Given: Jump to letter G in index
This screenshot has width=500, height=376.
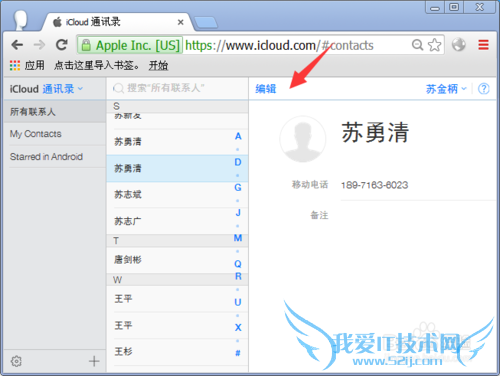Looking at the screenshot, I should click(238, 187).
